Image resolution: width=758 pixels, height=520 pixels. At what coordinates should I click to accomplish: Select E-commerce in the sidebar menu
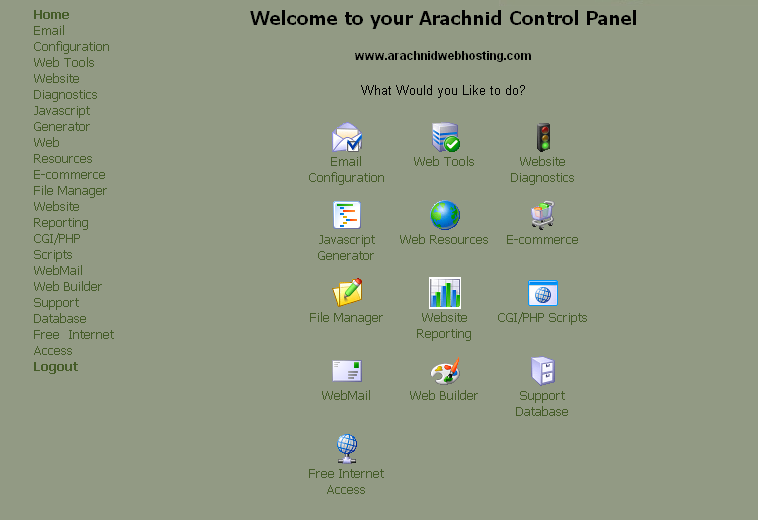[x=69, y=174]
